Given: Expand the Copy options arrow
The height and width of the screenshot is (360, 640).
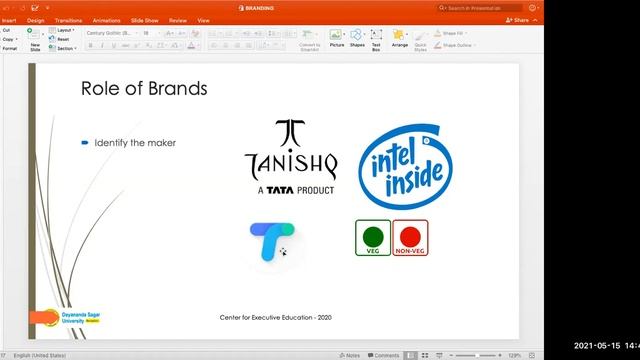Looking at the screenshot, I should tap(17, 40).
